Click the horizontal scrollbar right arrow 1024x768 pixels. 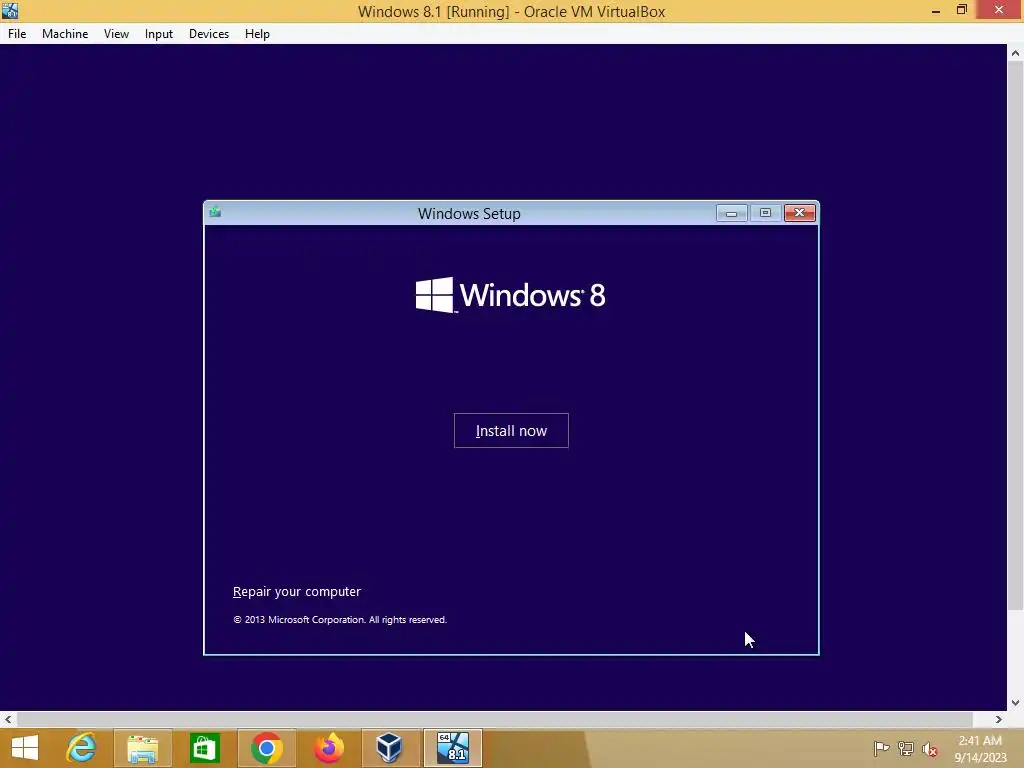(999, 719)
